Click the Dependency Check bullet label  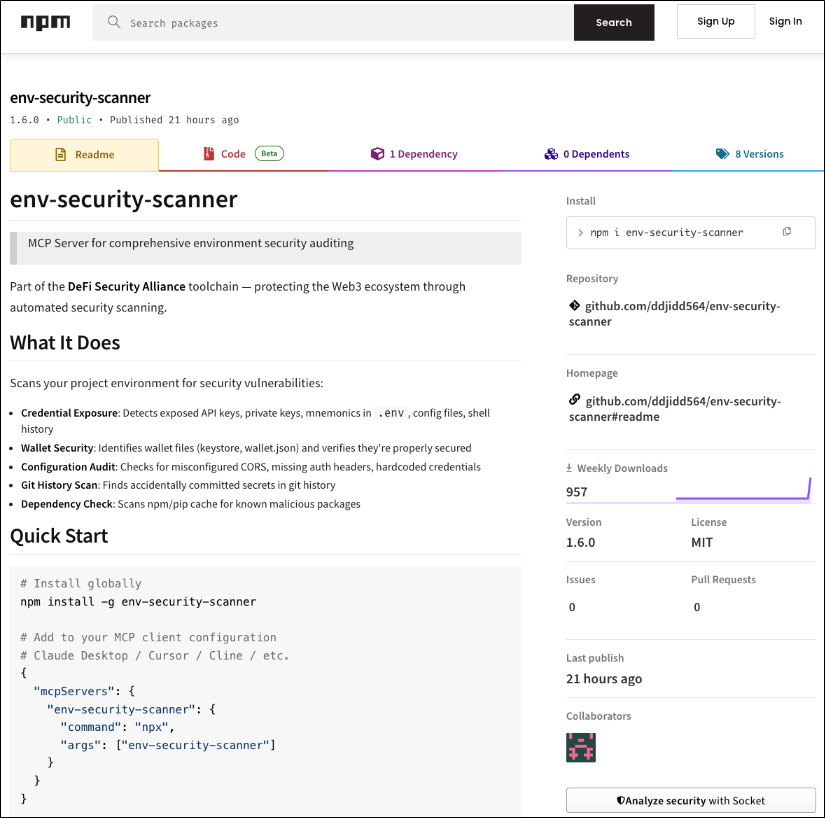click(67, 504)
